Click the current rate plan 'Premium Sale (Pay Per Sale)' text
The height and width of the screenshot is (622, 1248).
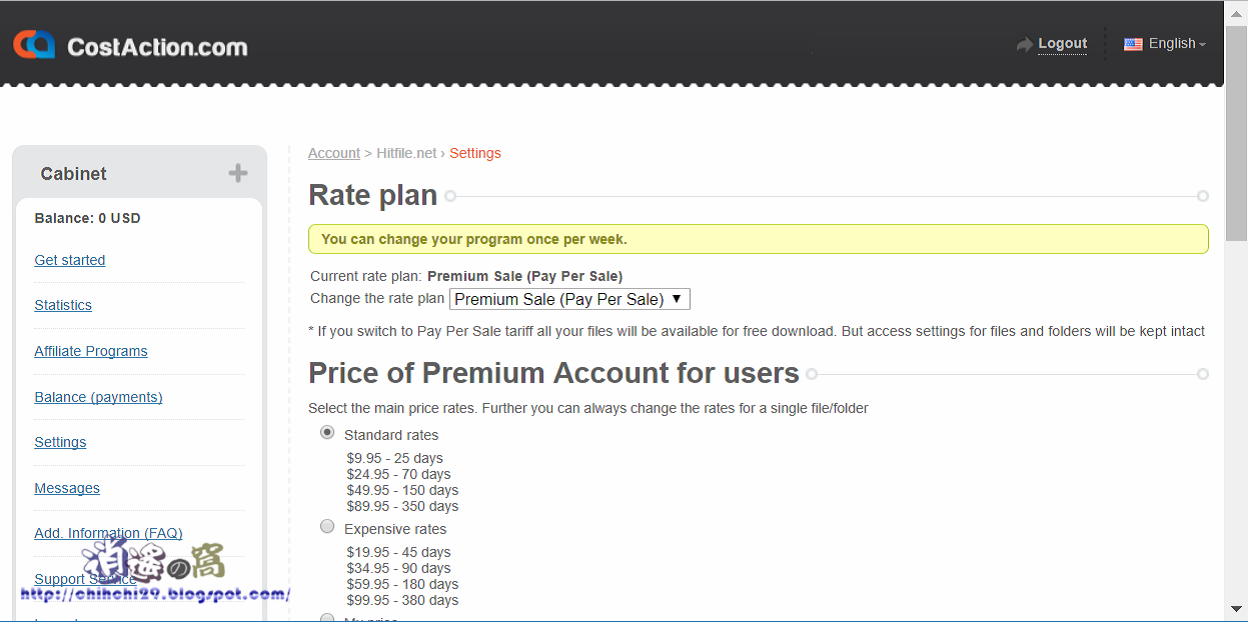pos(525,276)
